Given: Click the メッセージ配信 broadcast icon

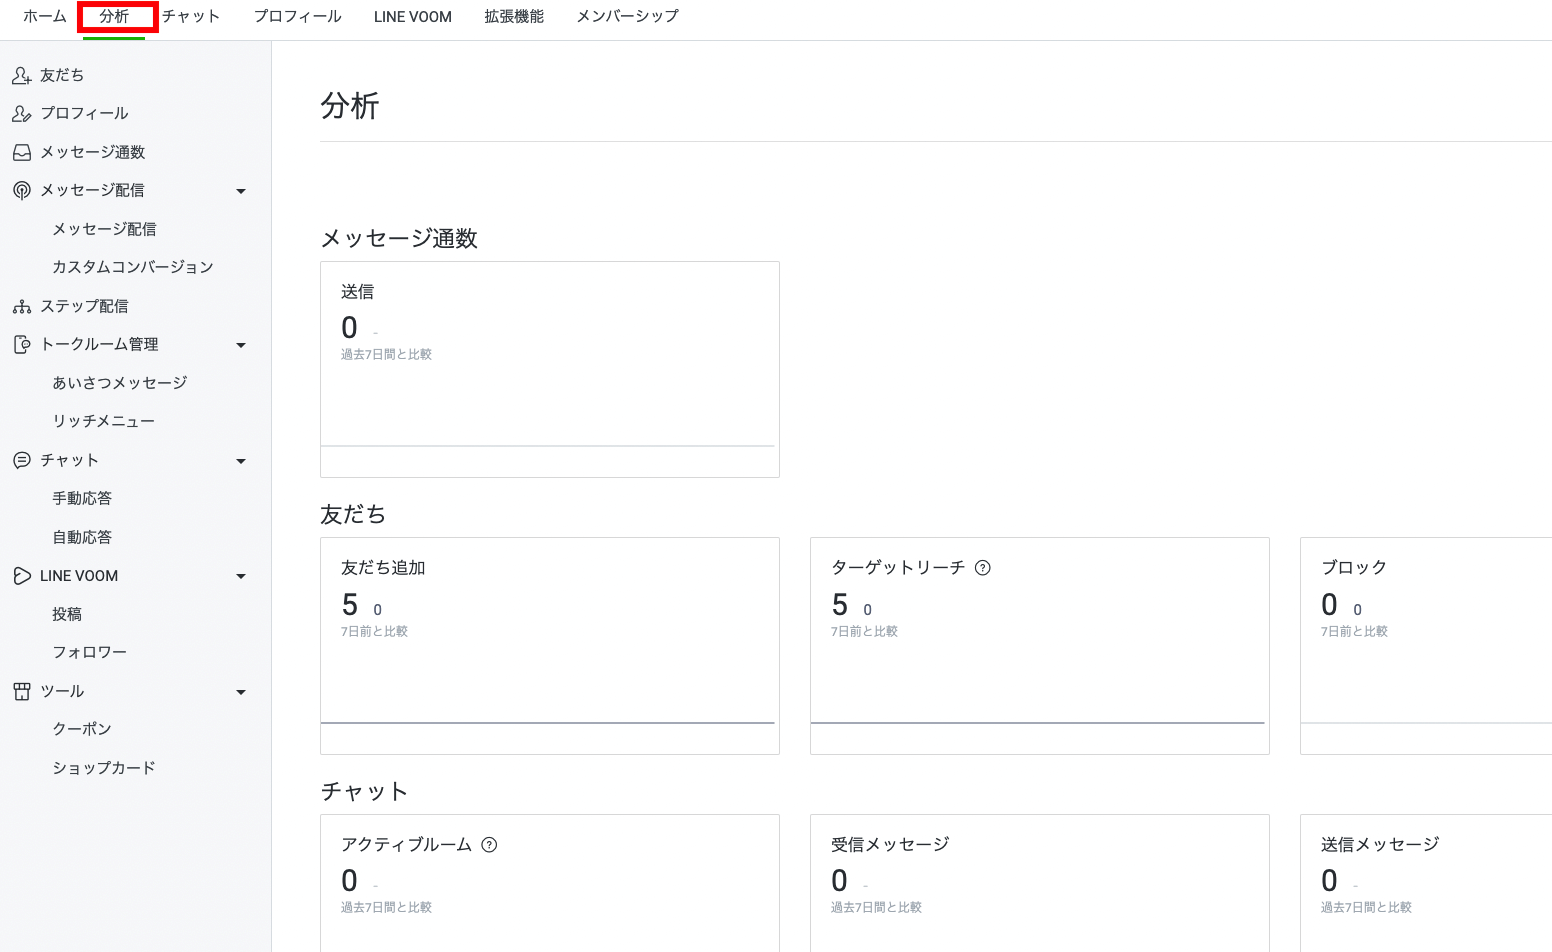Looking at the screenshot, I should pyautogui.click(x=21, y=190).
